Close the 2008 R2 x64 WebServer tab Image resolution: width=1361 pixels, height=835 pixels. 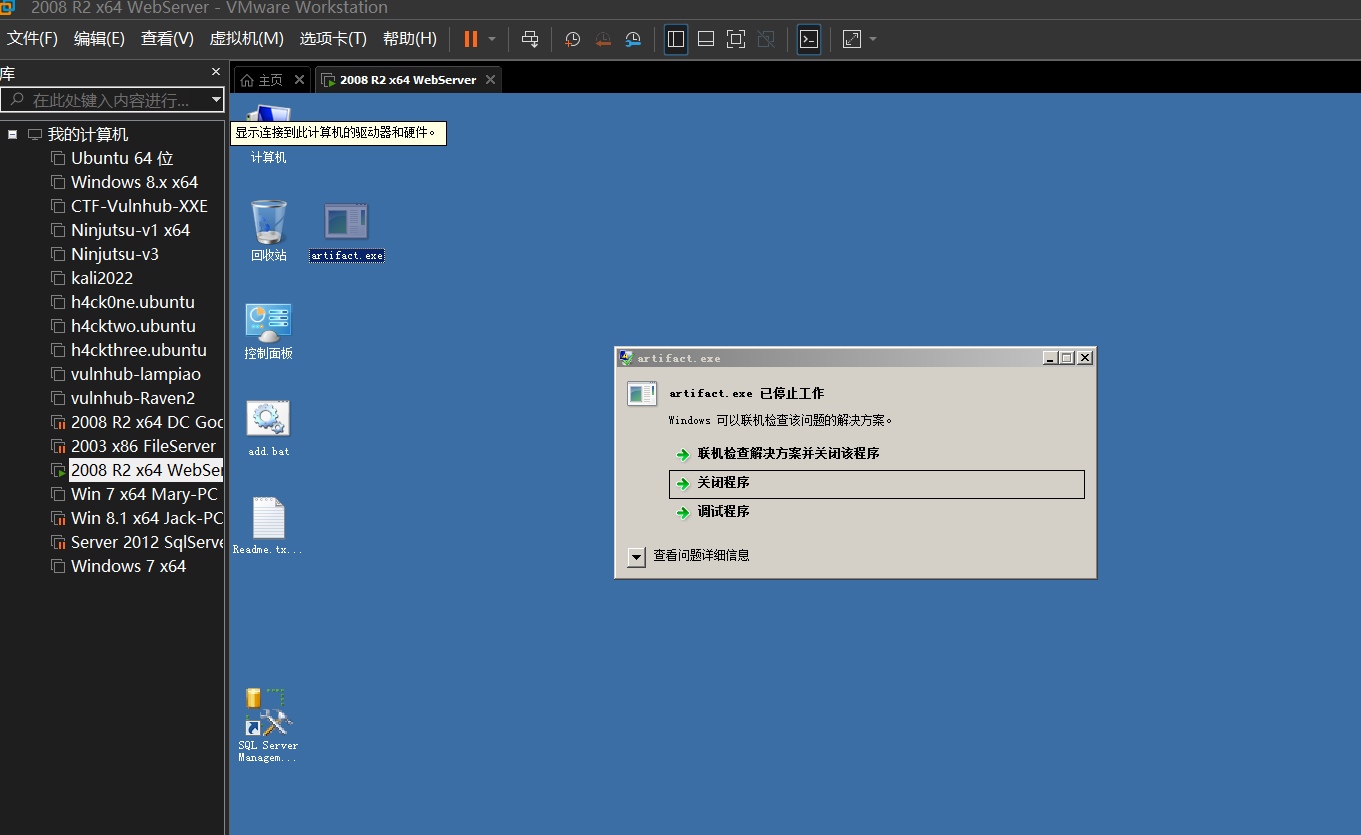point(490,80)
